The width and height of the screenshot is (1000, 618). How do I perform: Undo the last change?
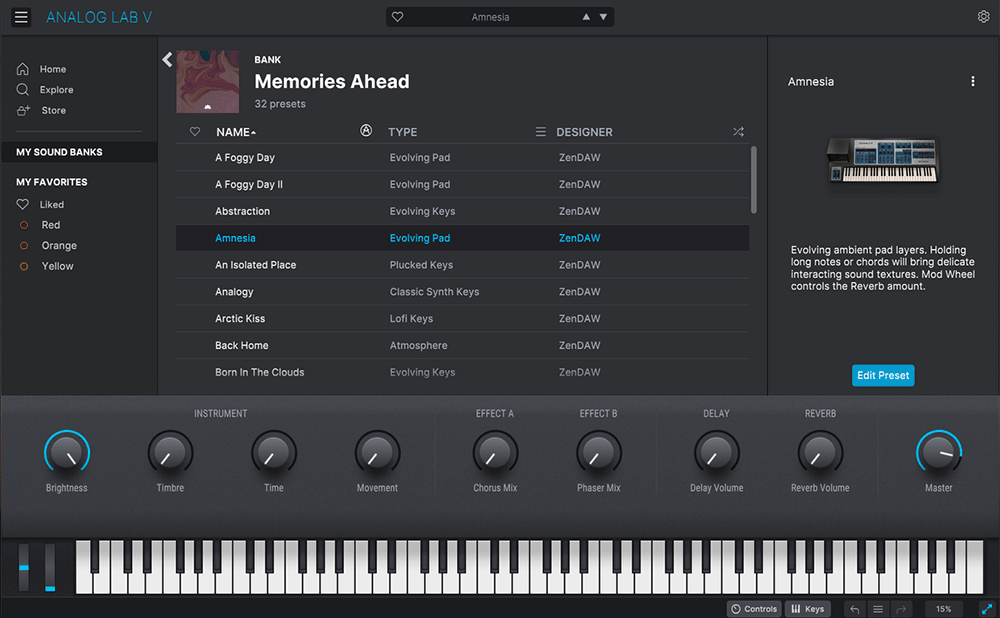point(855,610)
